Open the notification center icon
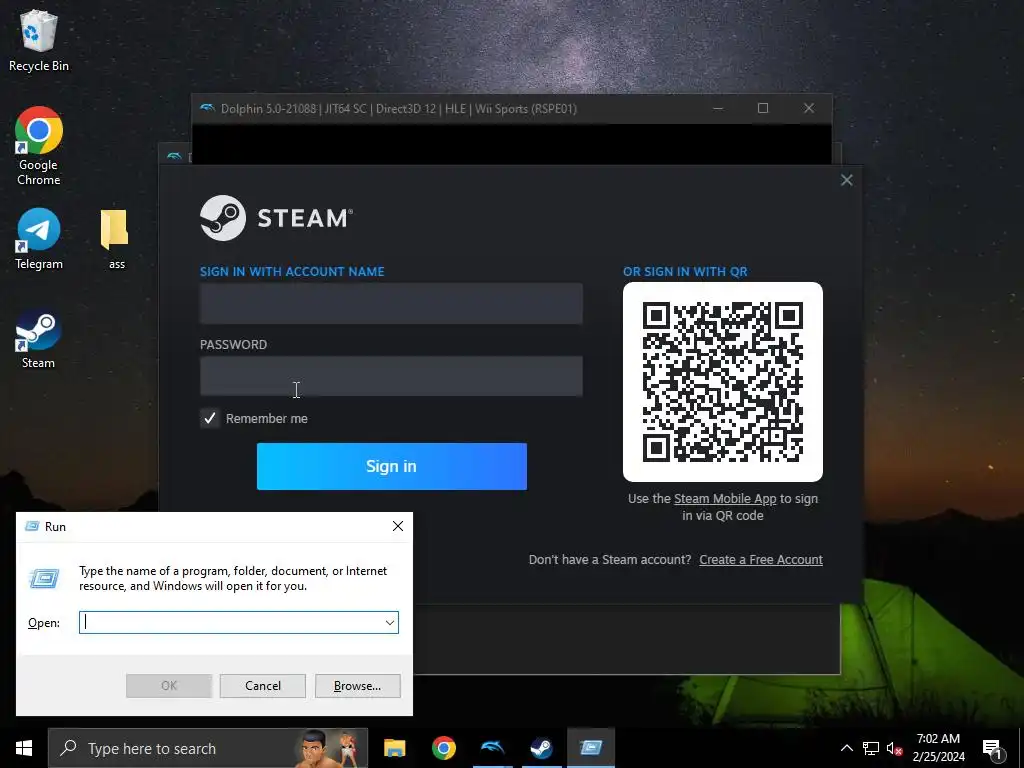This screenshot has width=1024, height=768. click(993, 750)
